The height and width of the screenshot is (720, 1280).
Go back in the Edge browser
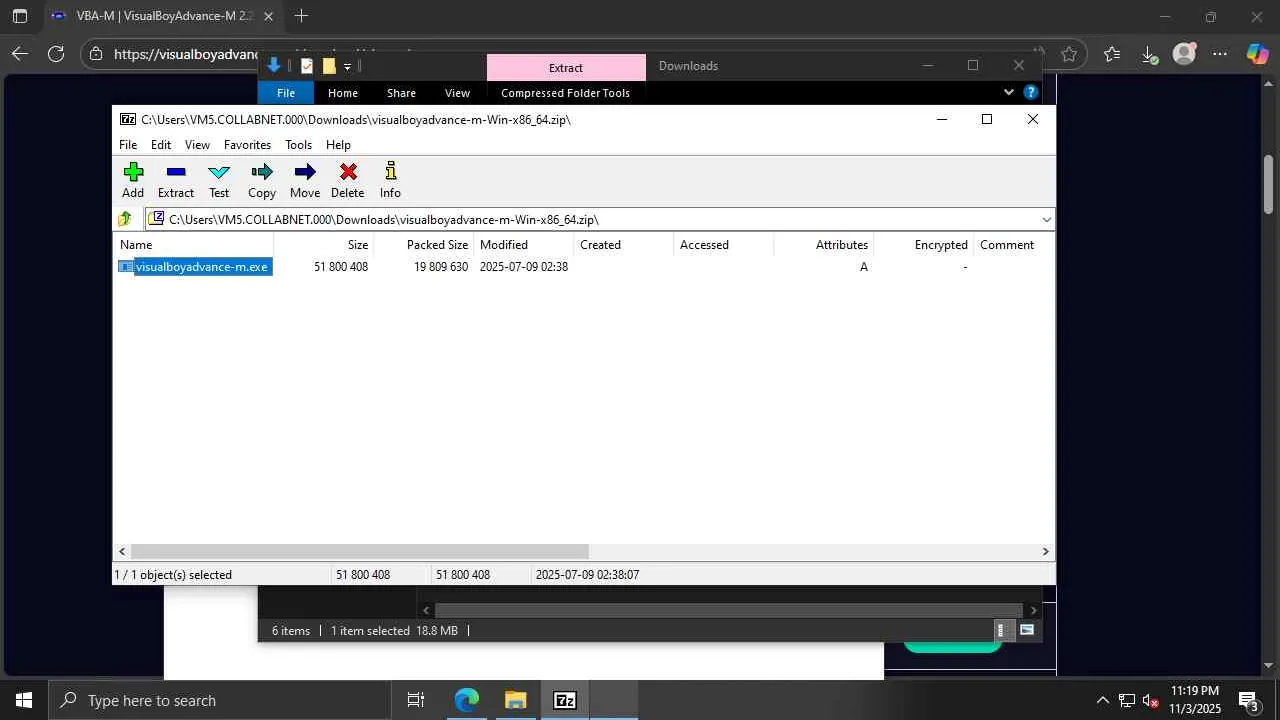(20, 54)
